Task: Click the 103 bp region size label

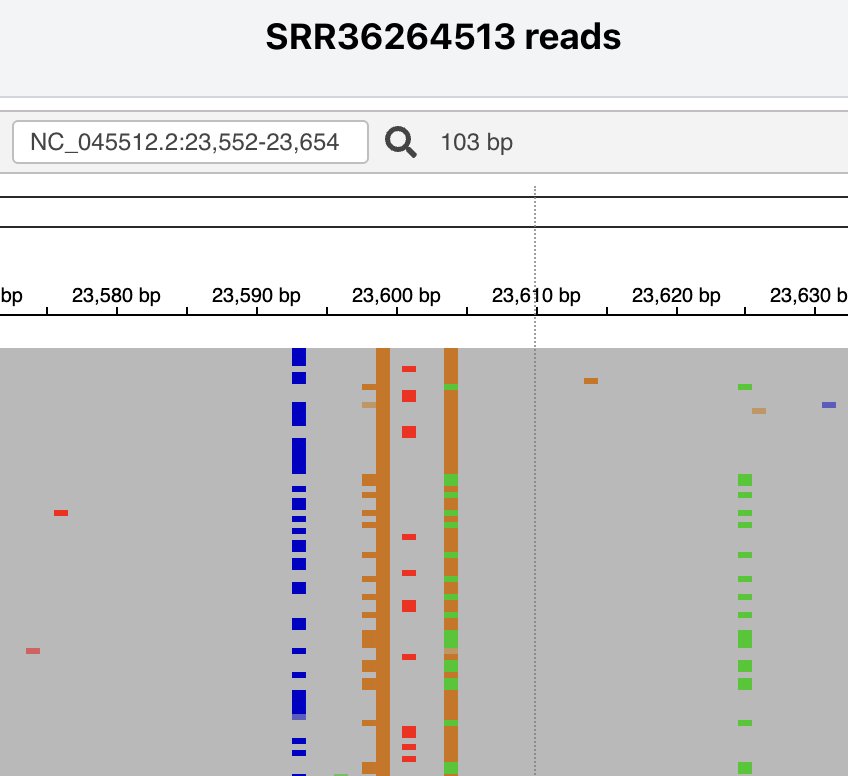Action: [x=476, y=142]
